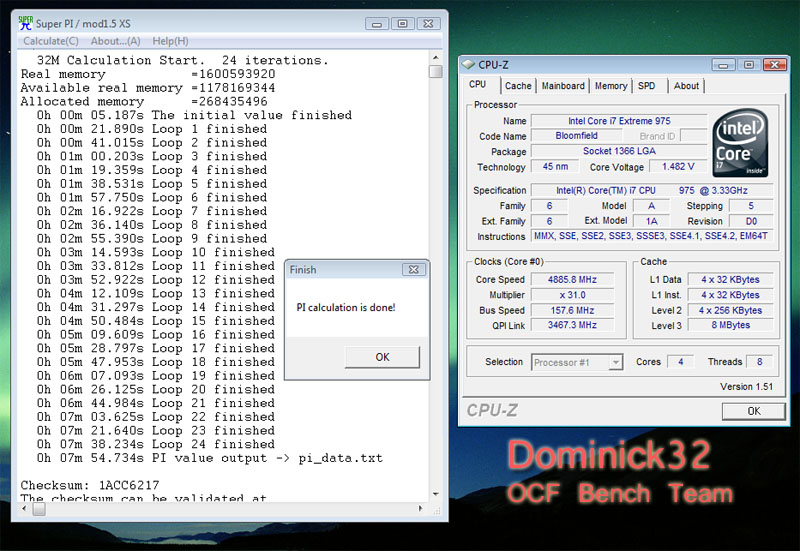Click the '32M Calculation Start' line
This screenshot has height=551, width=800.
tap(182, 60)
